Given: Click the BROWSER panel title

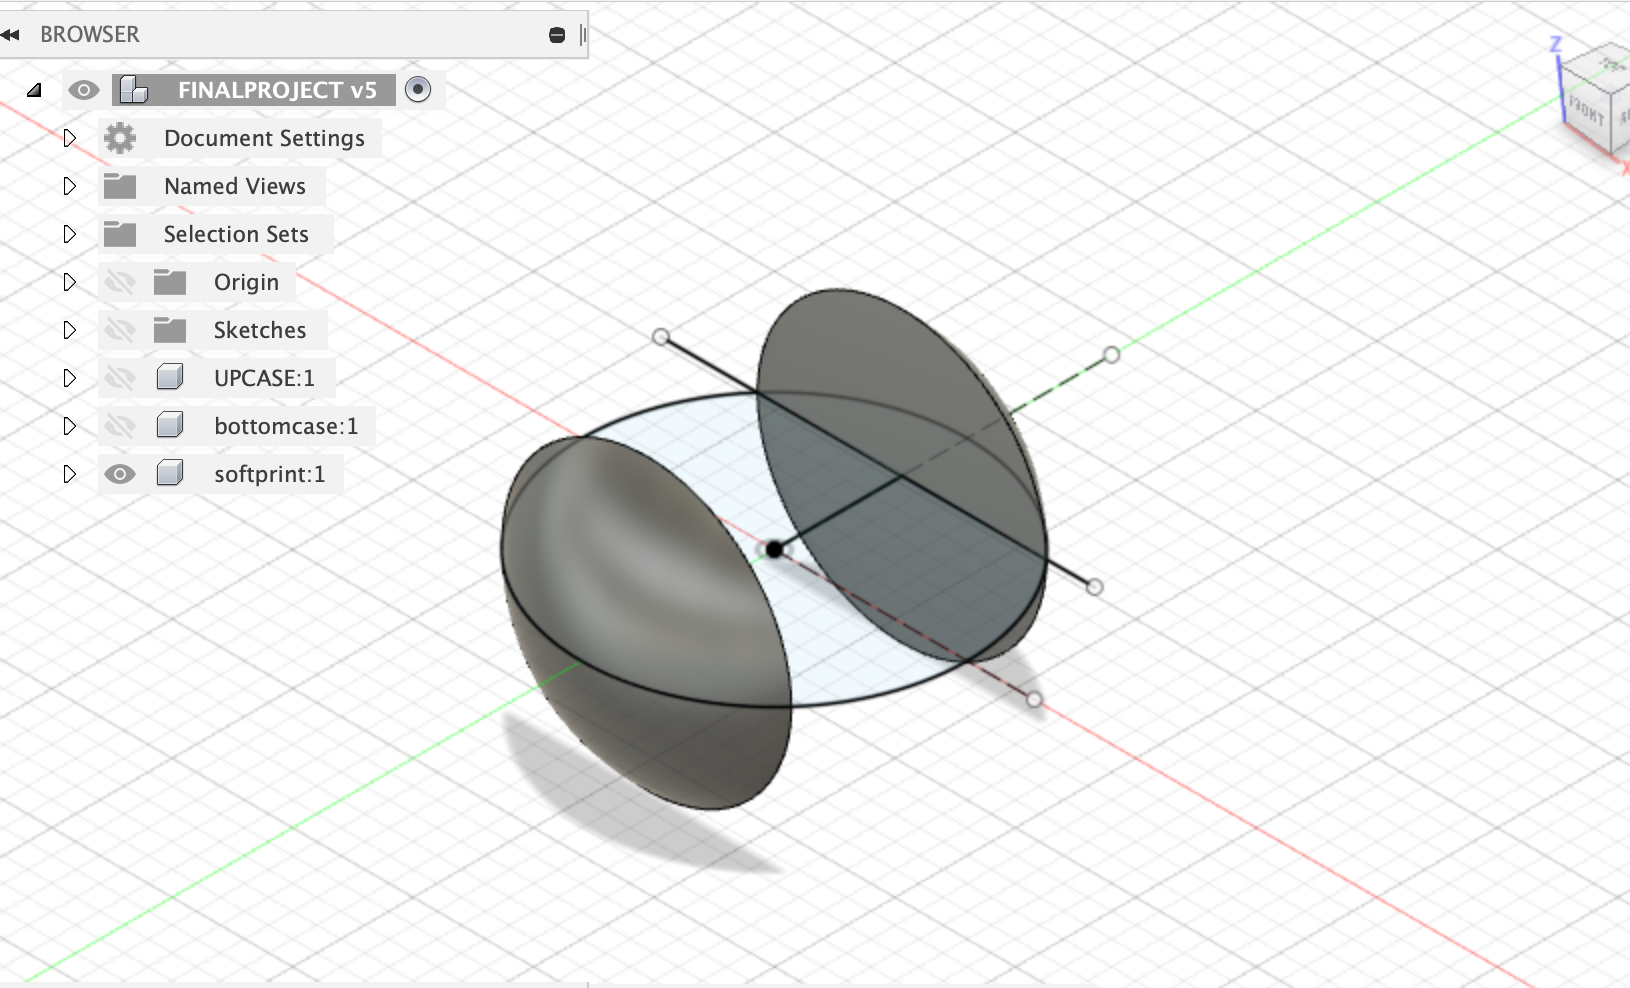Looking at the screenshot, I should click(90, 34).
